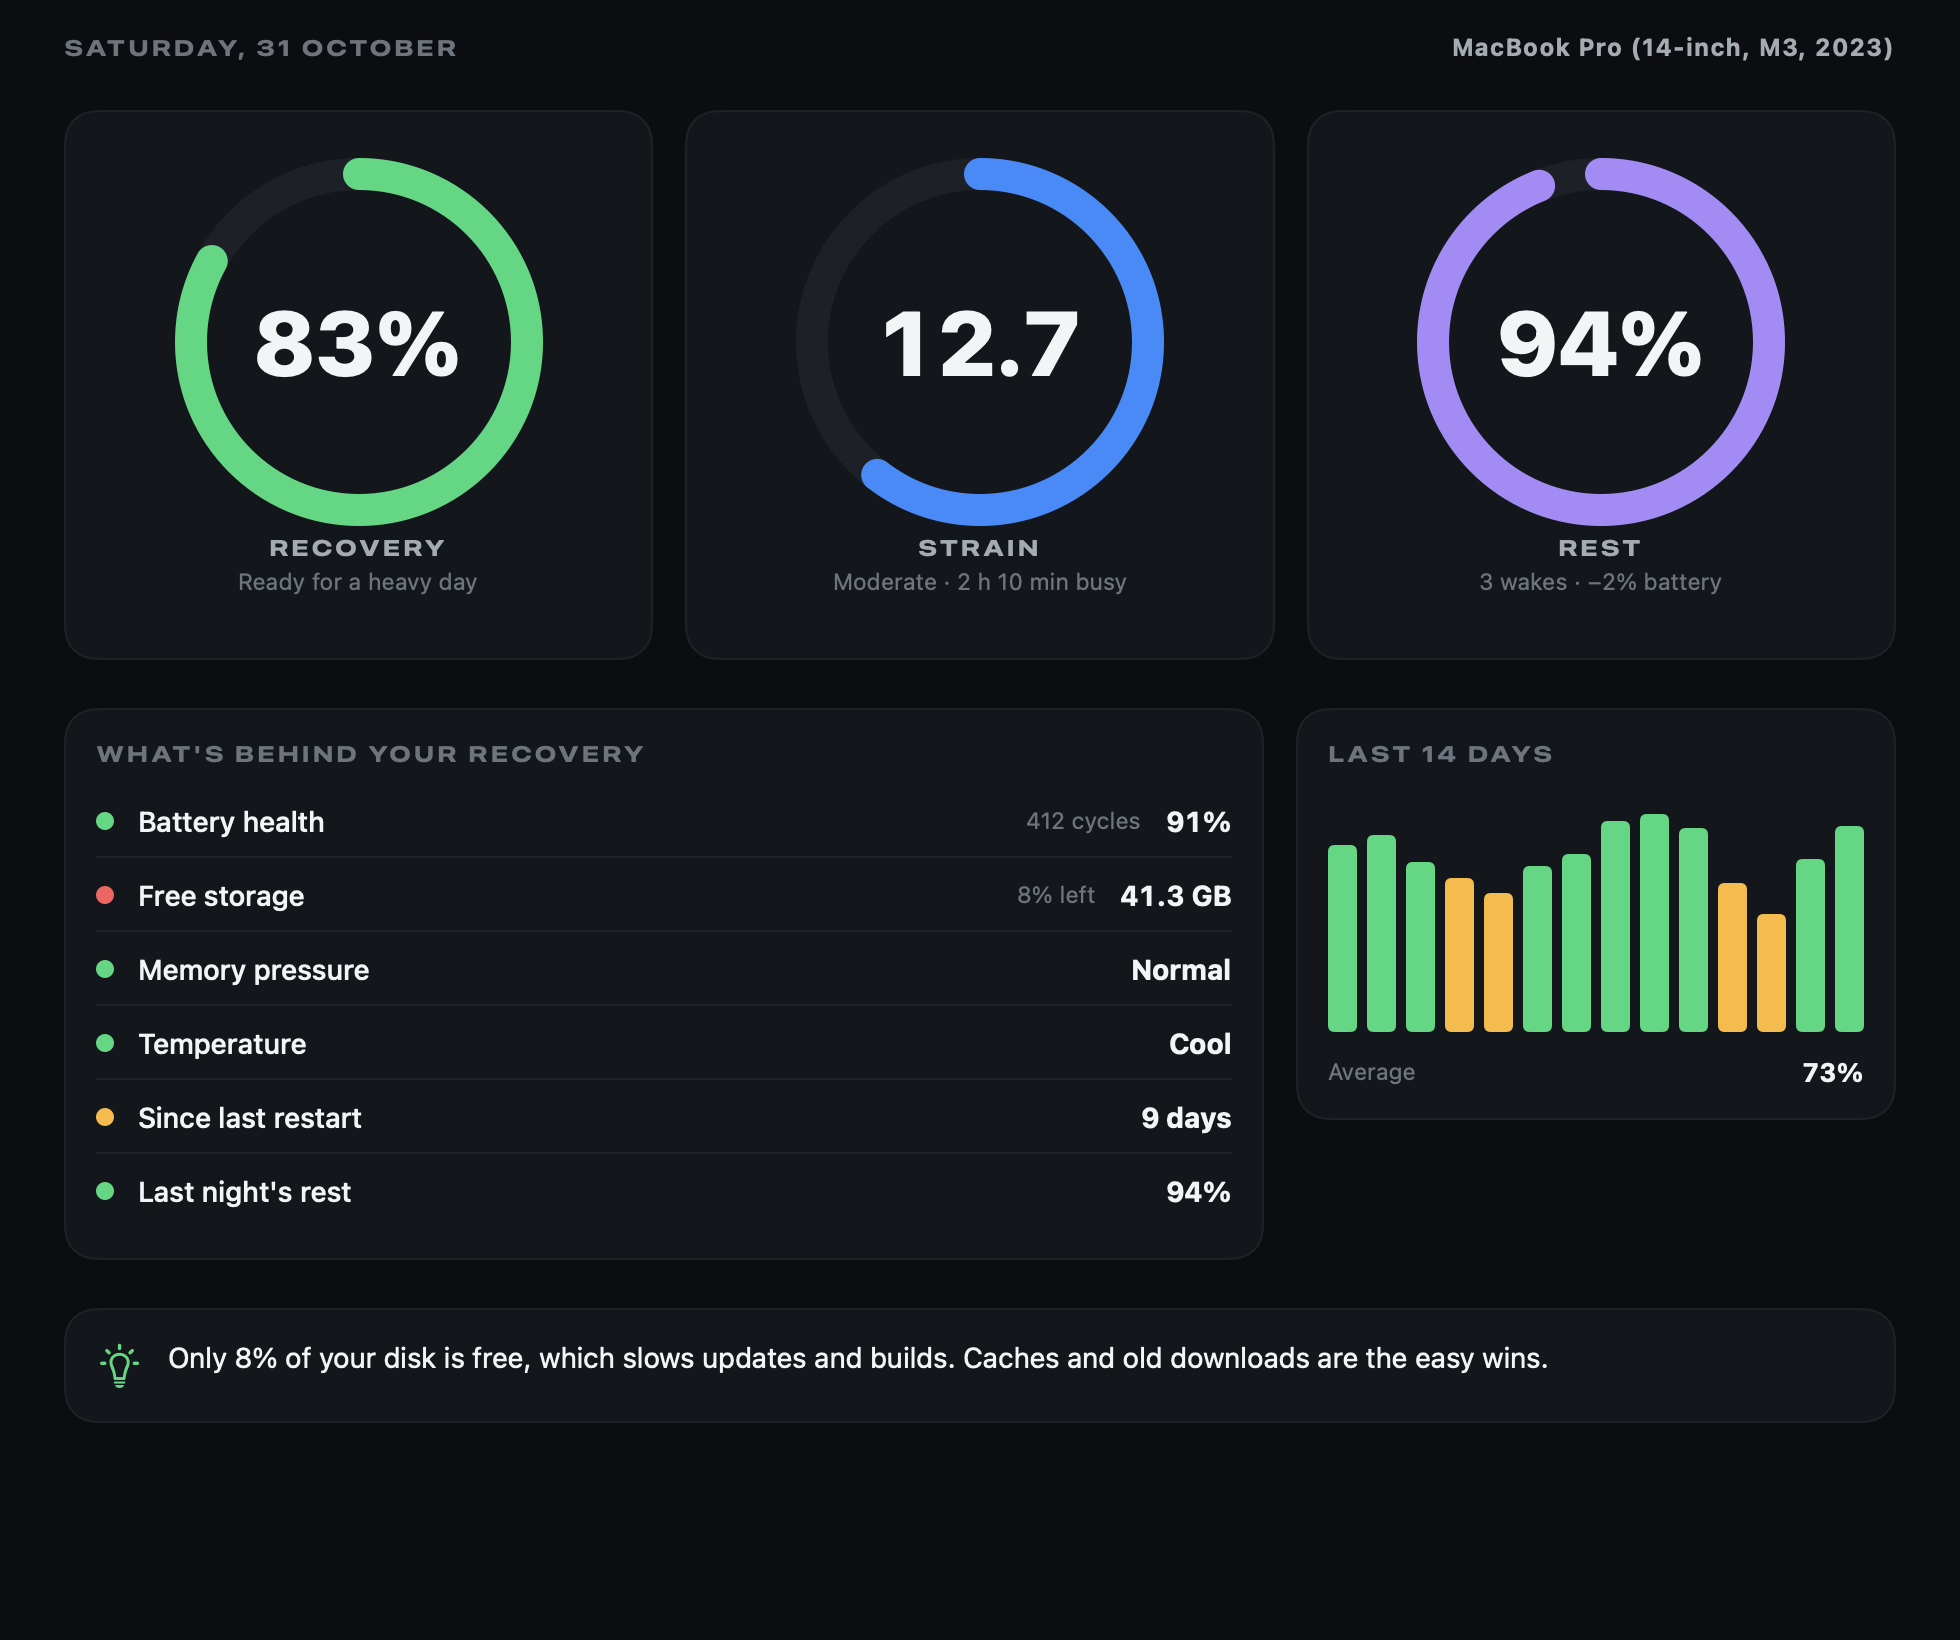
Task: Click the lightbulb tip icon
Action: [119, 1365]
